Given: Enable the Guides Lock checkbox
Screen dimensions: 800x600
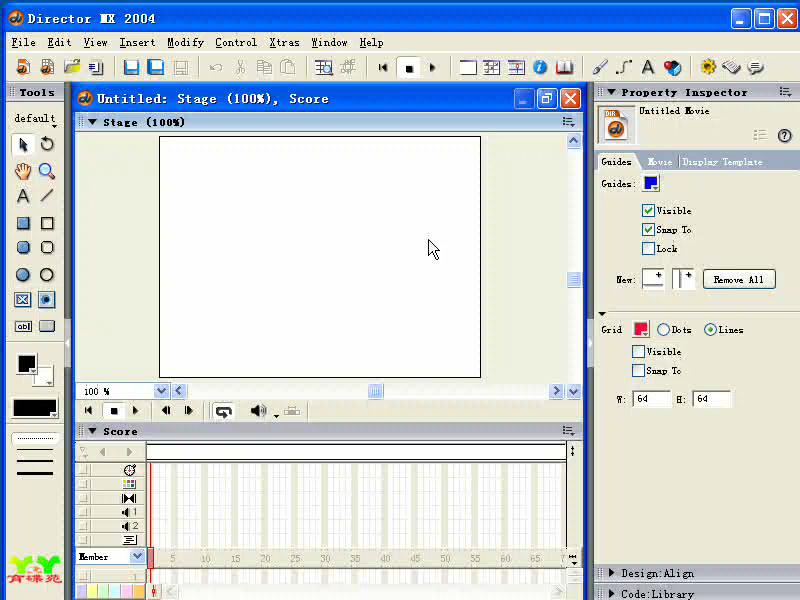Looking at the screenshot, I should pos(648,248).
